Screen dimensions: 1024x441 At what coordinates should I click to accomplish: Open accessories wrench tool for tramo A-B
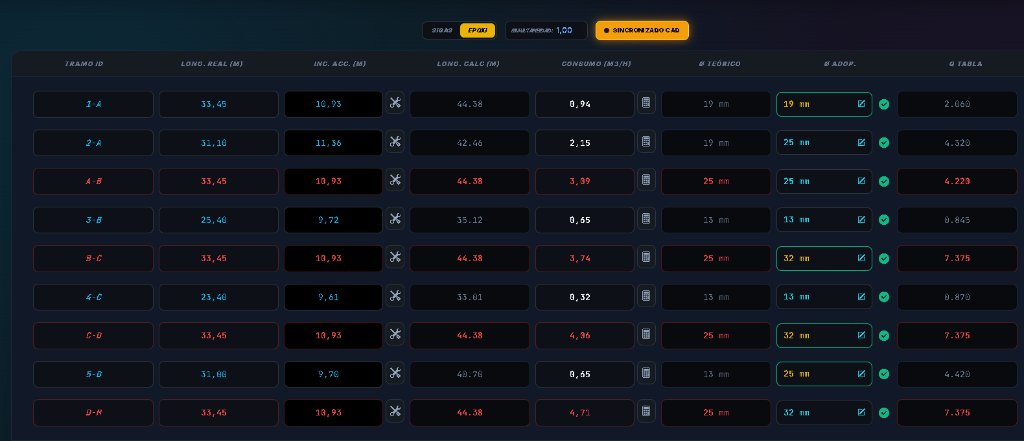point(394,180)
